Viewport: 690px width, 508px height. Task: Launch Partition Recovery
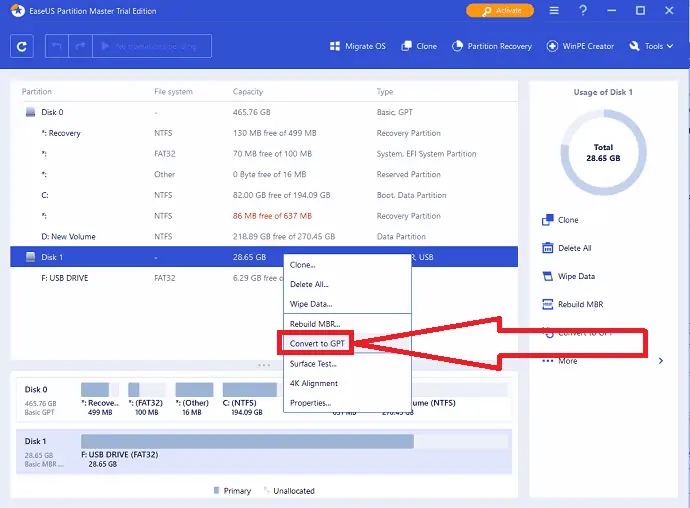(x=492, y=46)
